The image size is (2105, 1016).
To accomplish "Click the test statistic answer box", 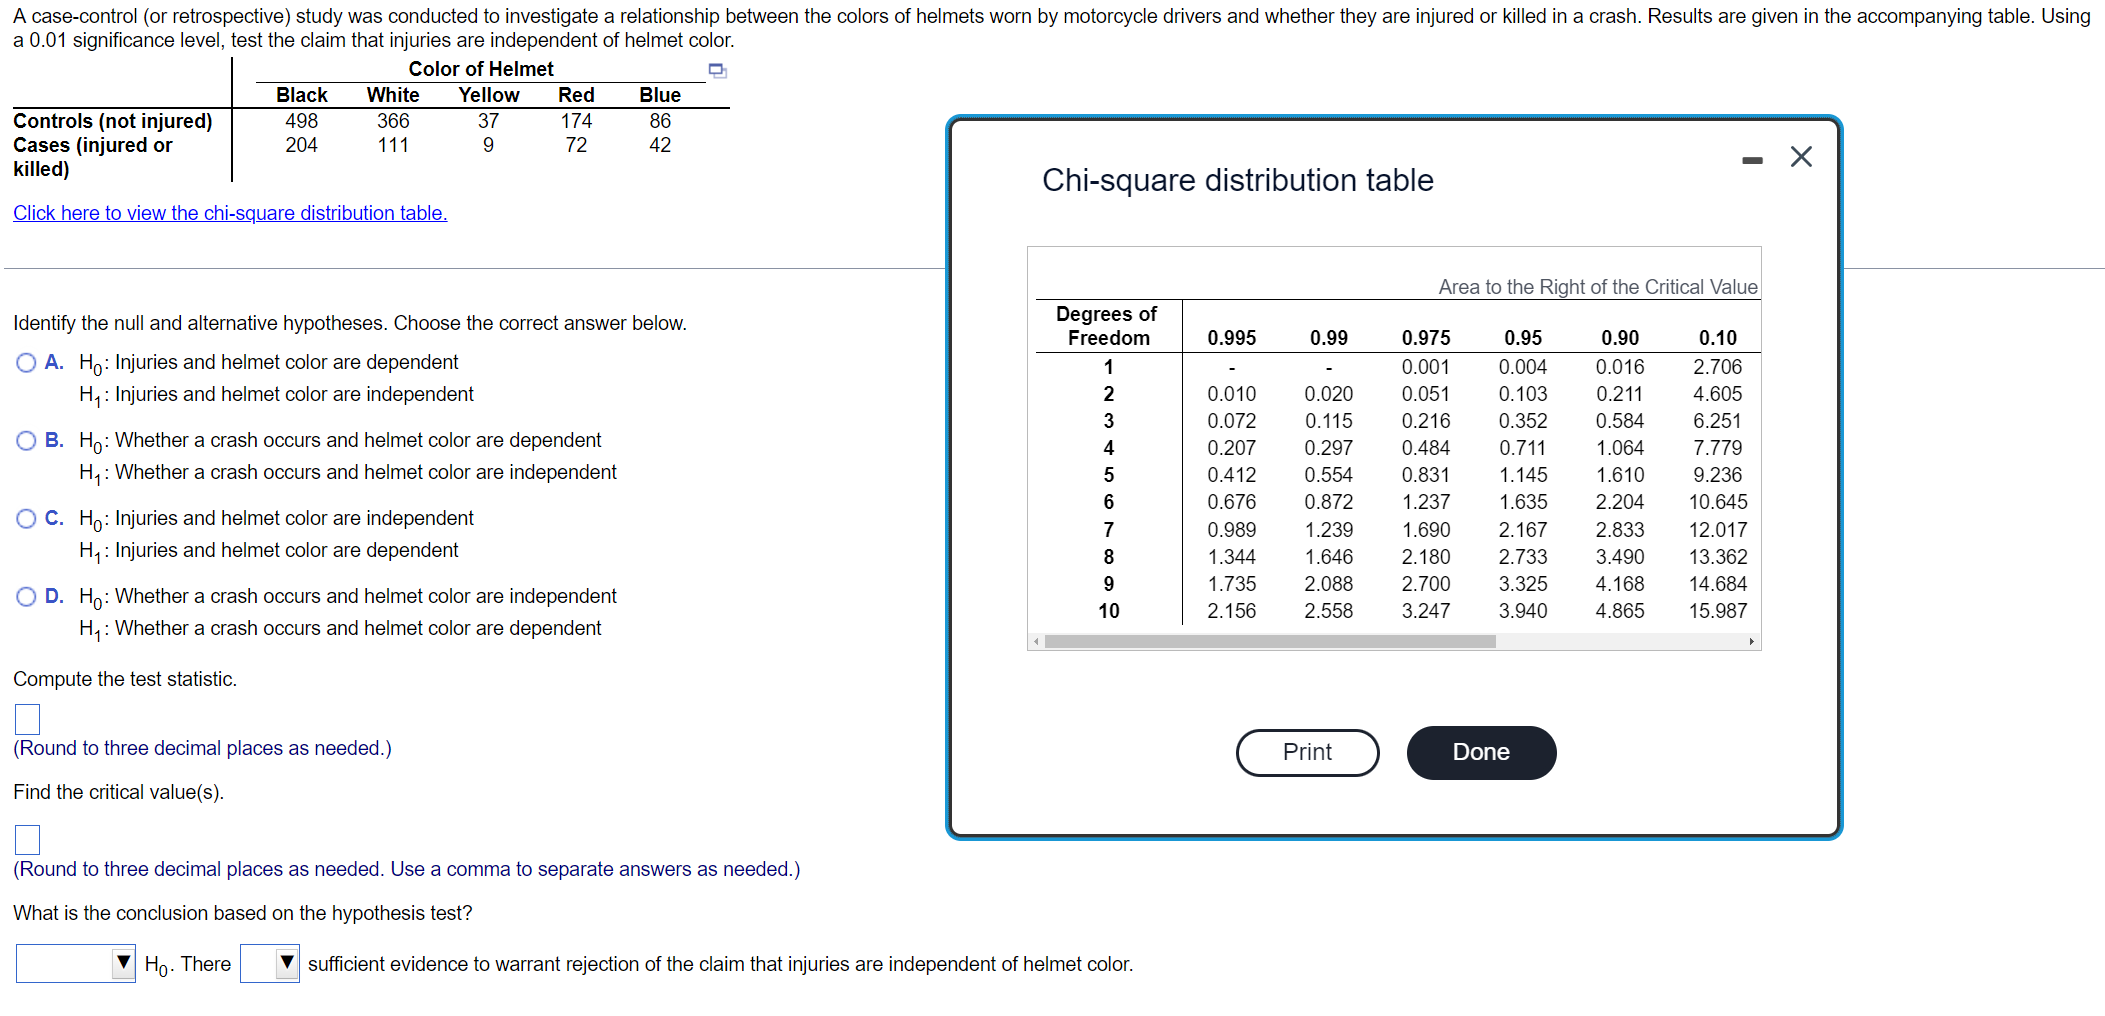I will [x=26, y=718].
